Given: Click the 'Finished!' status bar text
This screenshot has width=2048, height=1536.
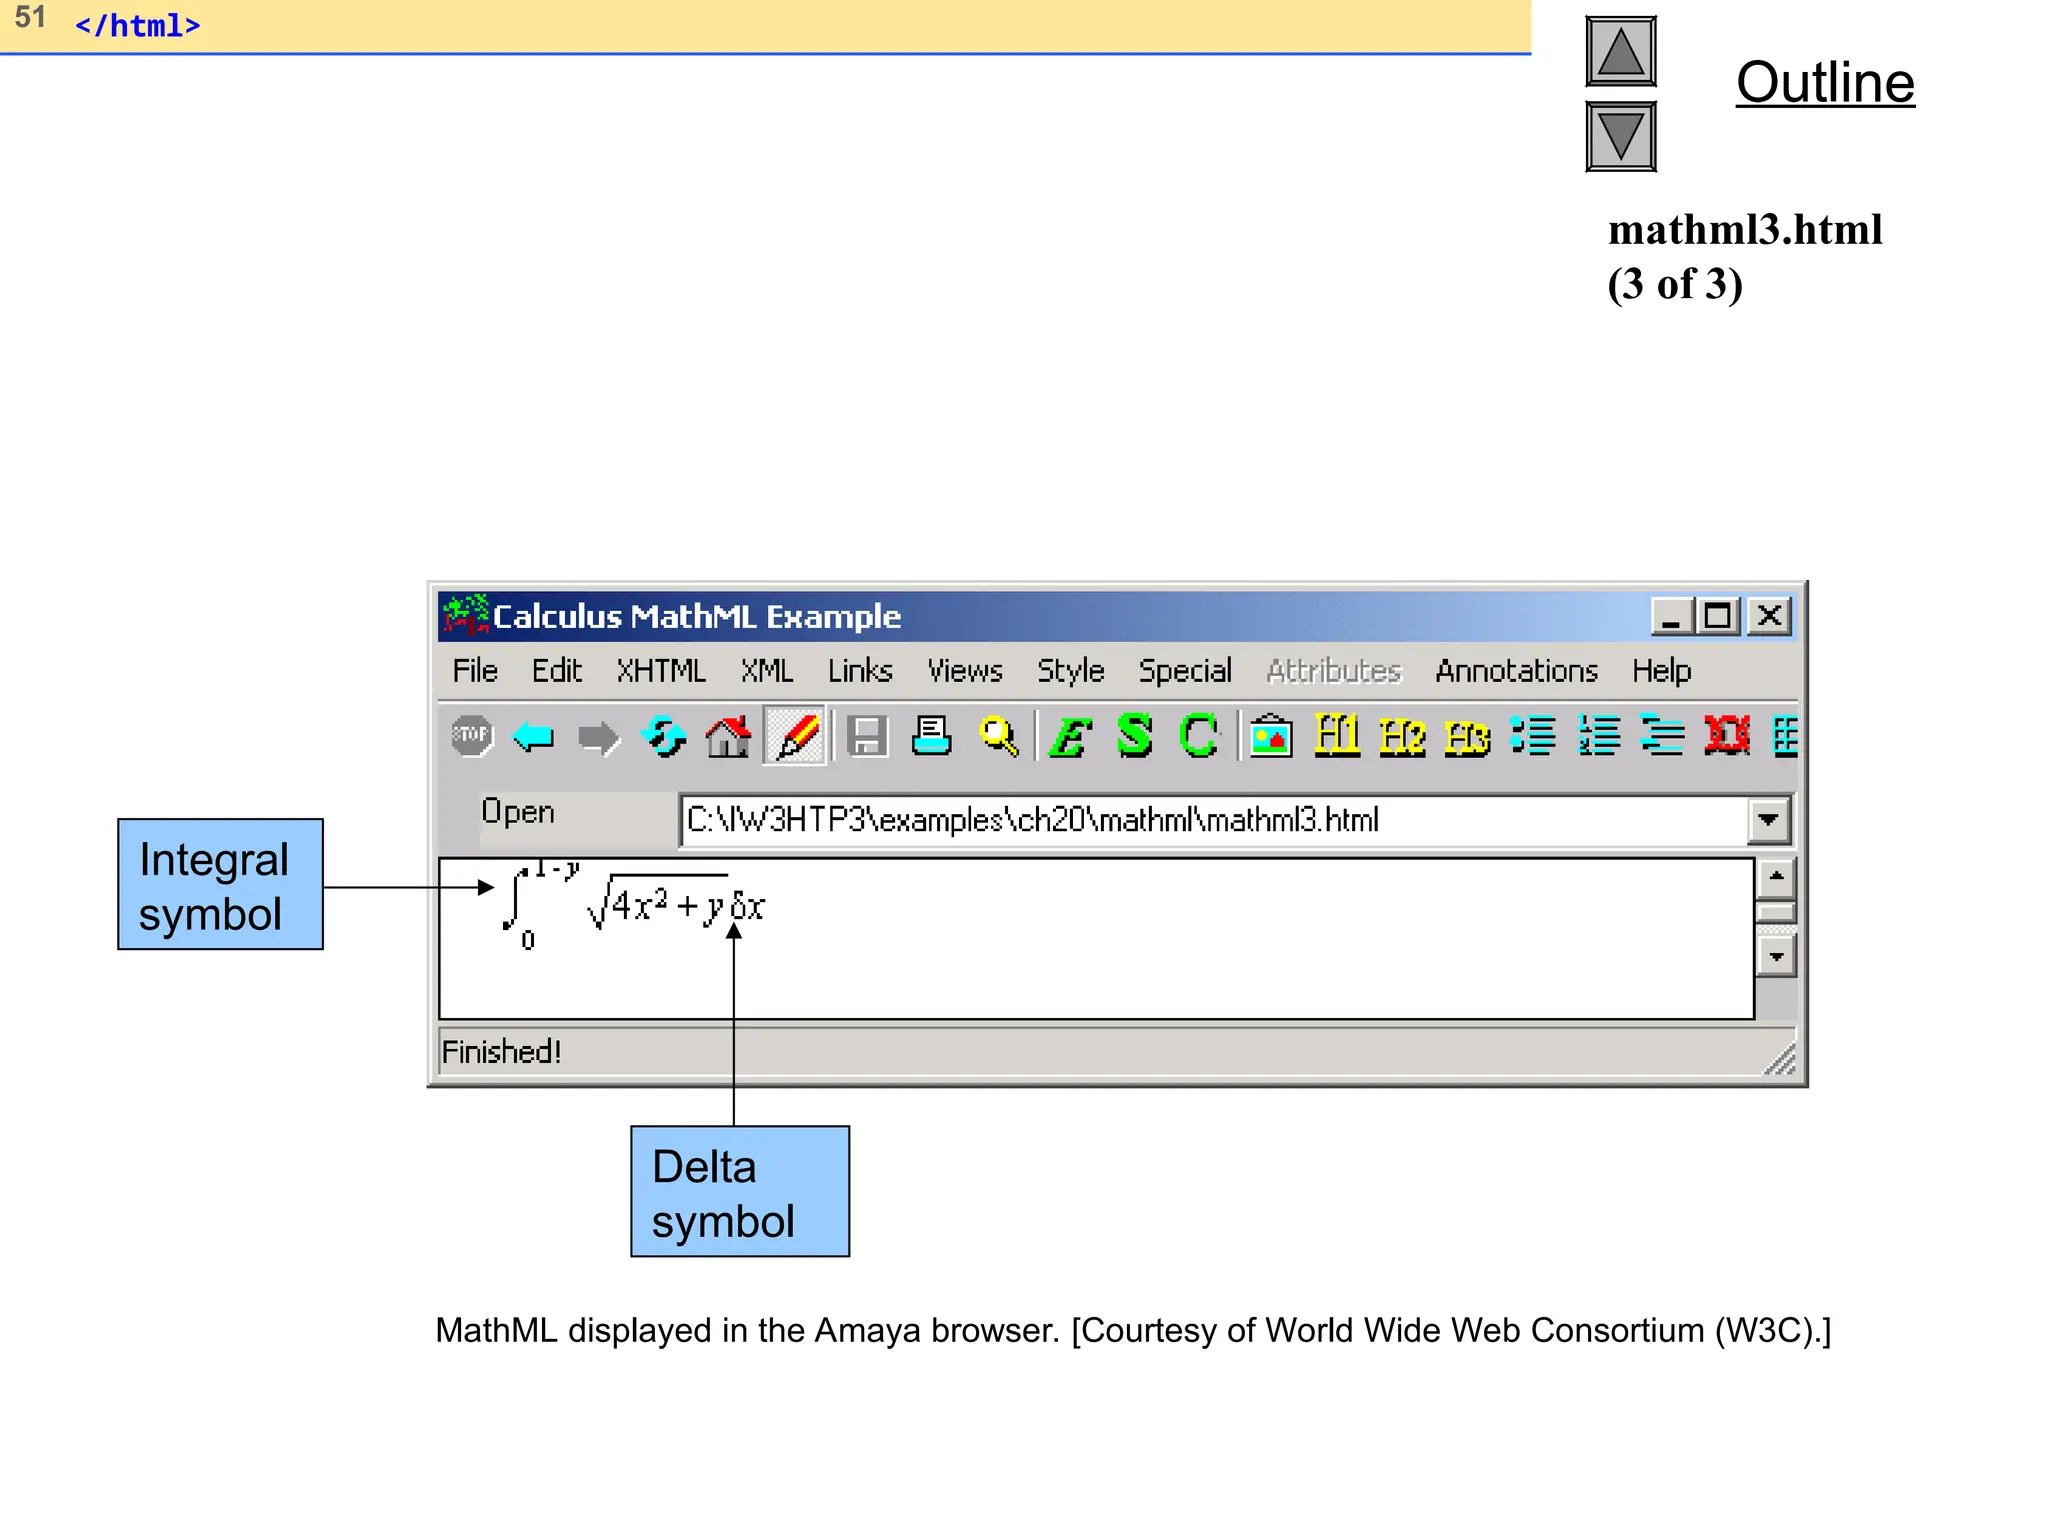Looking at the screenshot, I should (501, 1052).
